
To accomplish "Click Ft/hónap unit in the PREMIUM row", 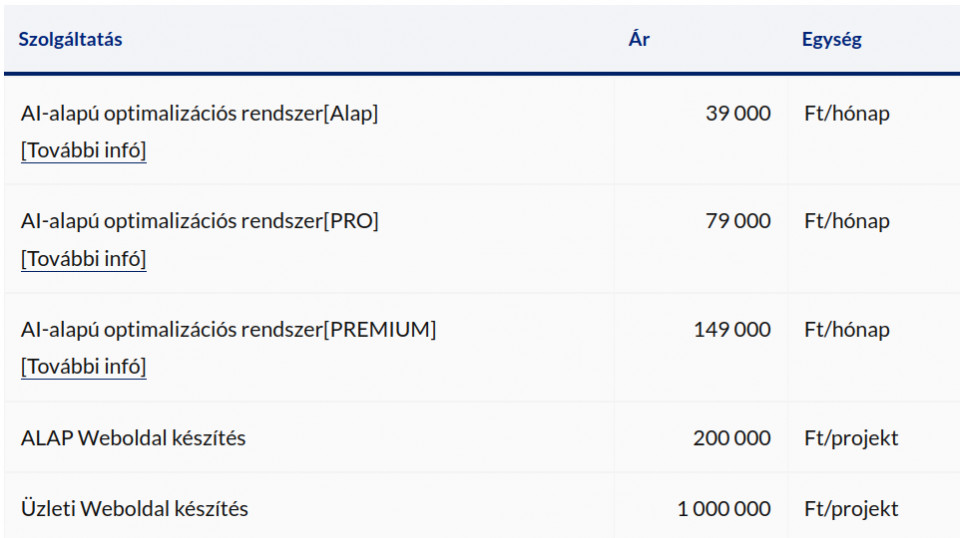I will (x=847, y=330).
